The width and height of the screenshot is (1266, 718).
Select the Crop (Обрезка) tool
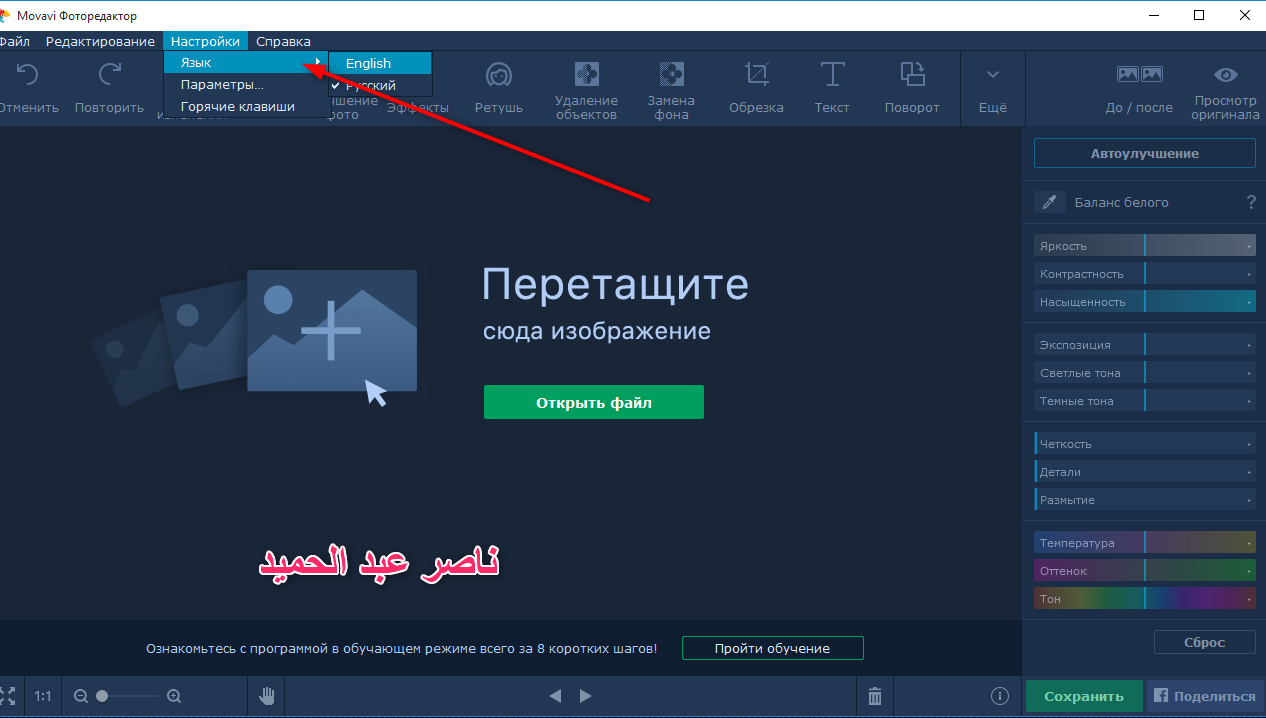(x=756, y=87)
